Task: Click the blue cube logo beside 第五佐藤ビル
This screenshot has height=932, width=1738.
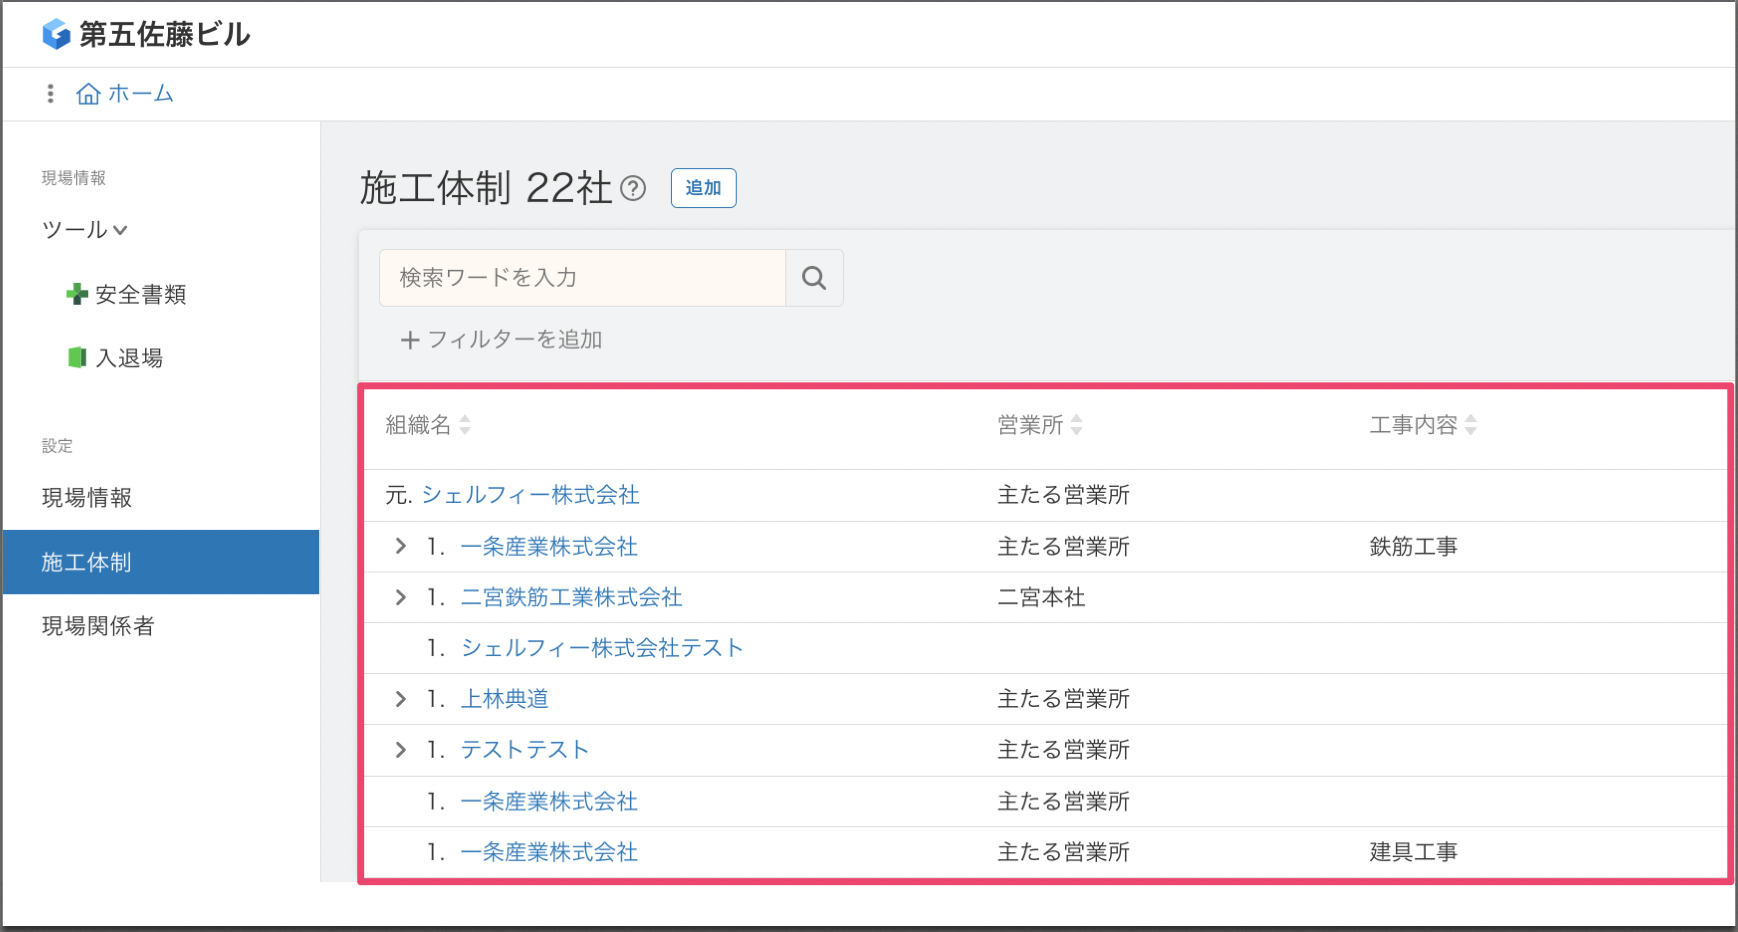Action: pos(56,34)
